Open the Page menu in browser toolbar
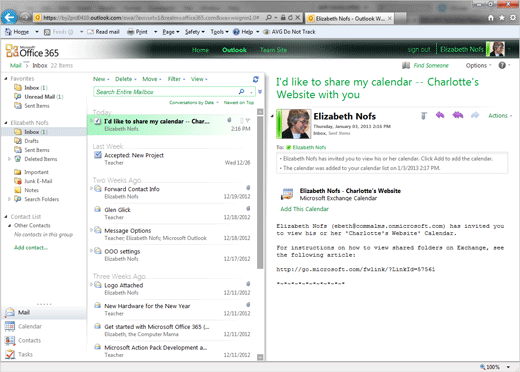The image size is (520, 372). pos(171,32)
